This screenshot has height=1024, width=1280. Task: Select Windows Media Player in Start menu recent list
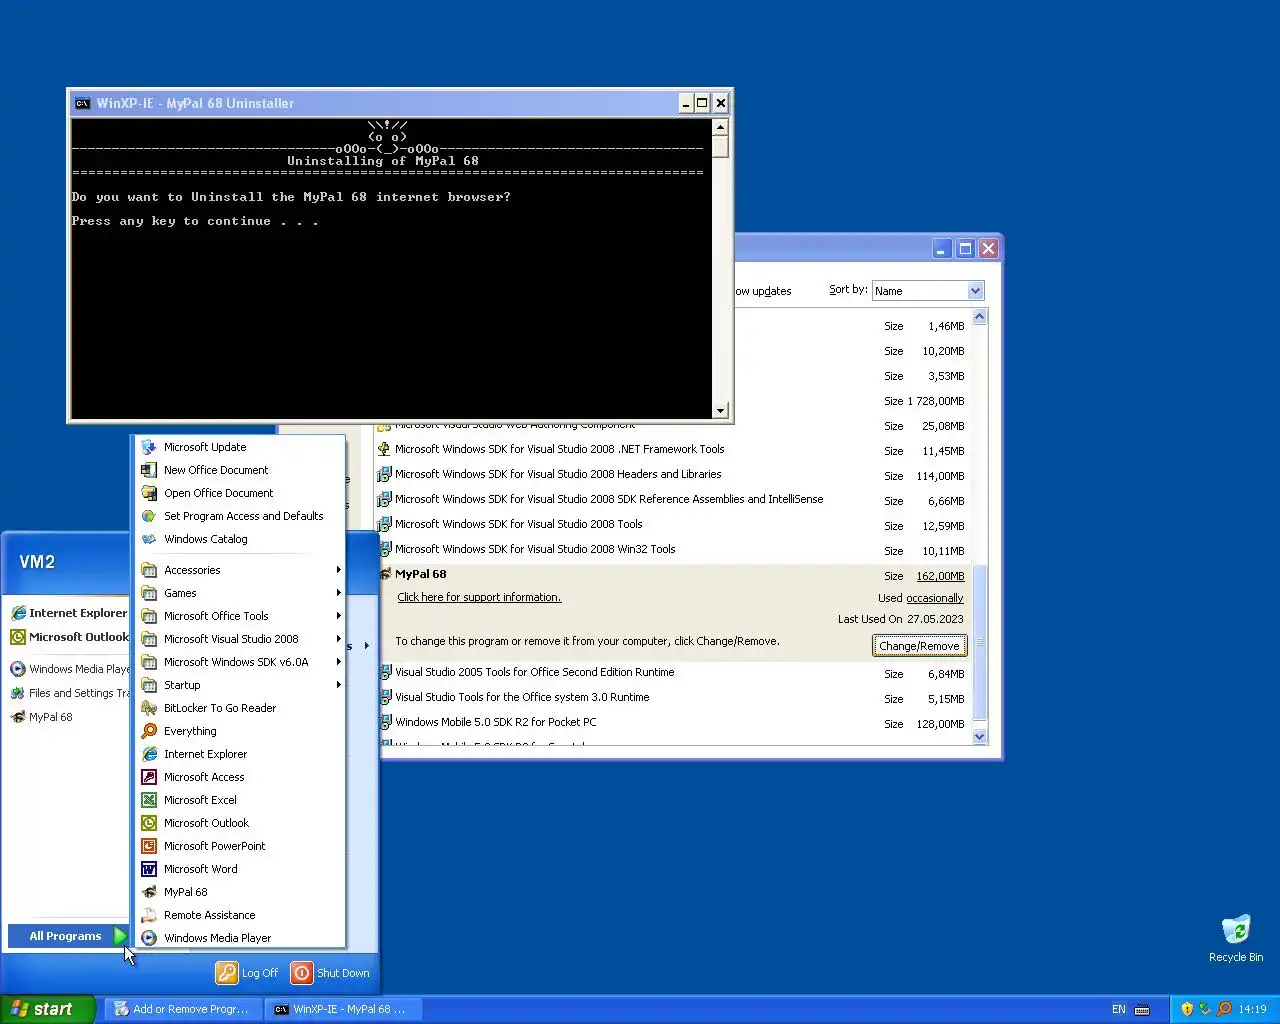(68, 669)
